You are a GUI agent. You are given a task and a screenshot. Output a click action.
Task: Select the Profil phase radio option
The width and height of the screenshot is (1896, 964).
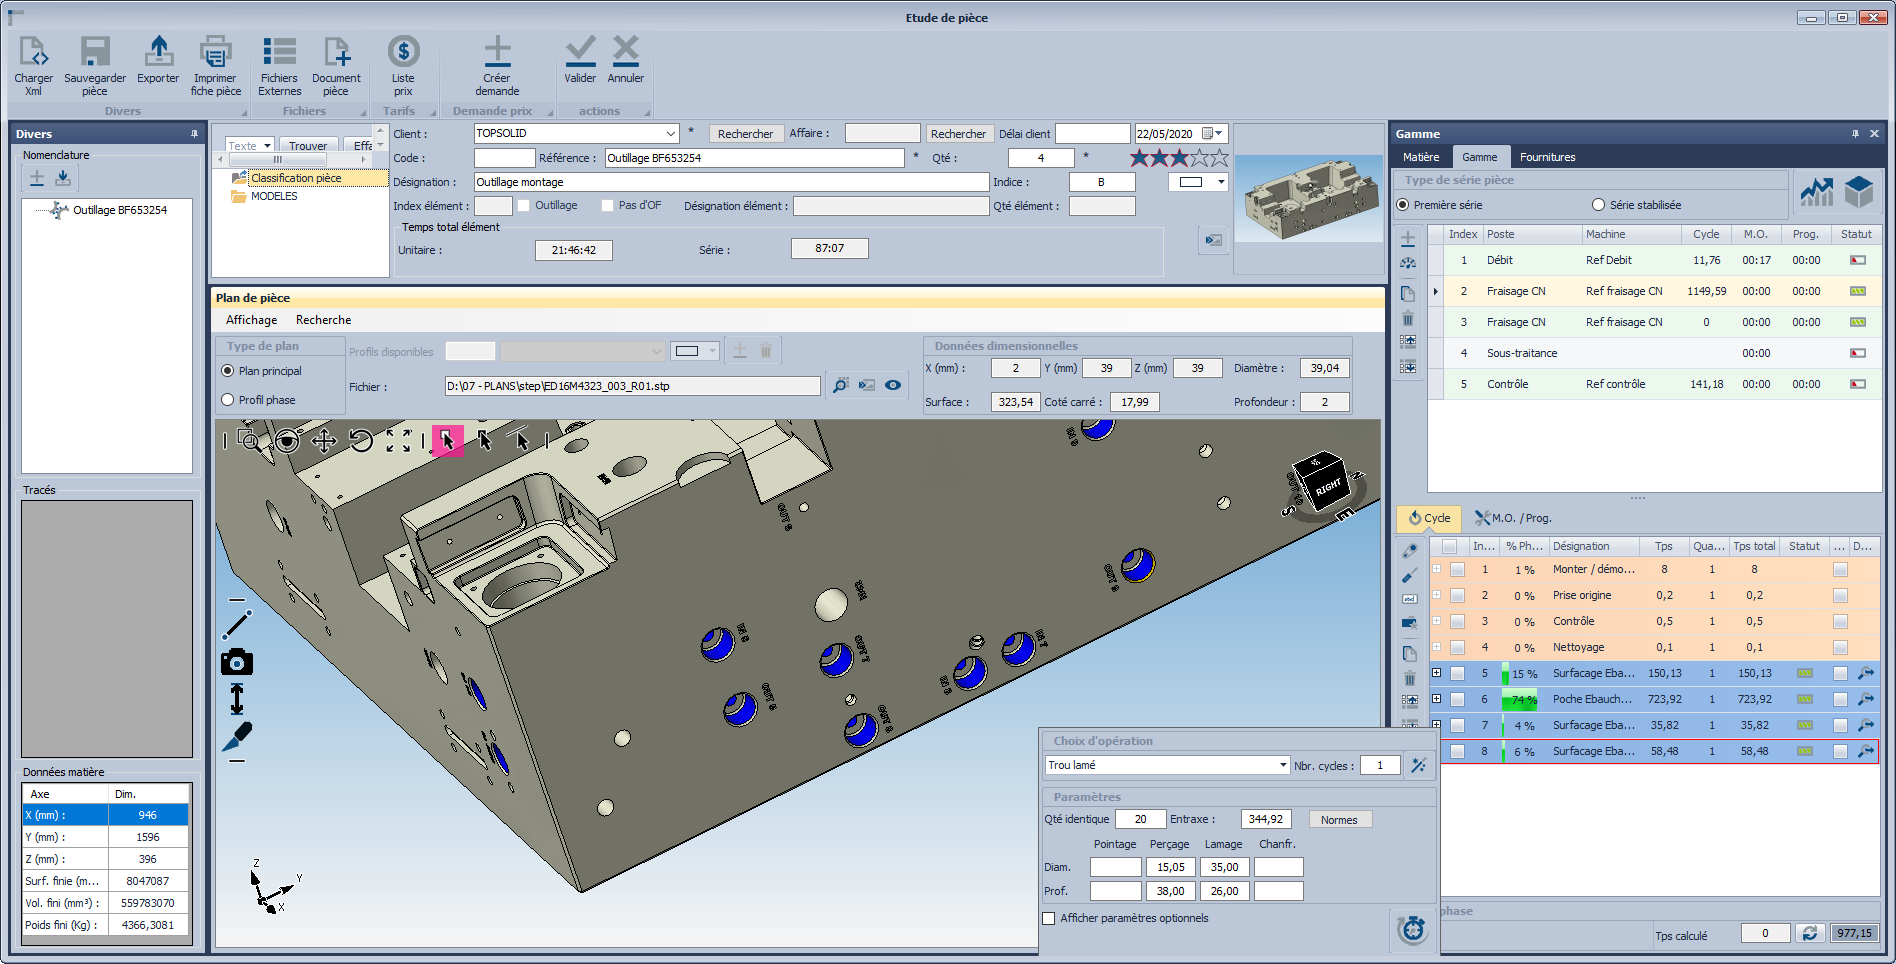228,400
